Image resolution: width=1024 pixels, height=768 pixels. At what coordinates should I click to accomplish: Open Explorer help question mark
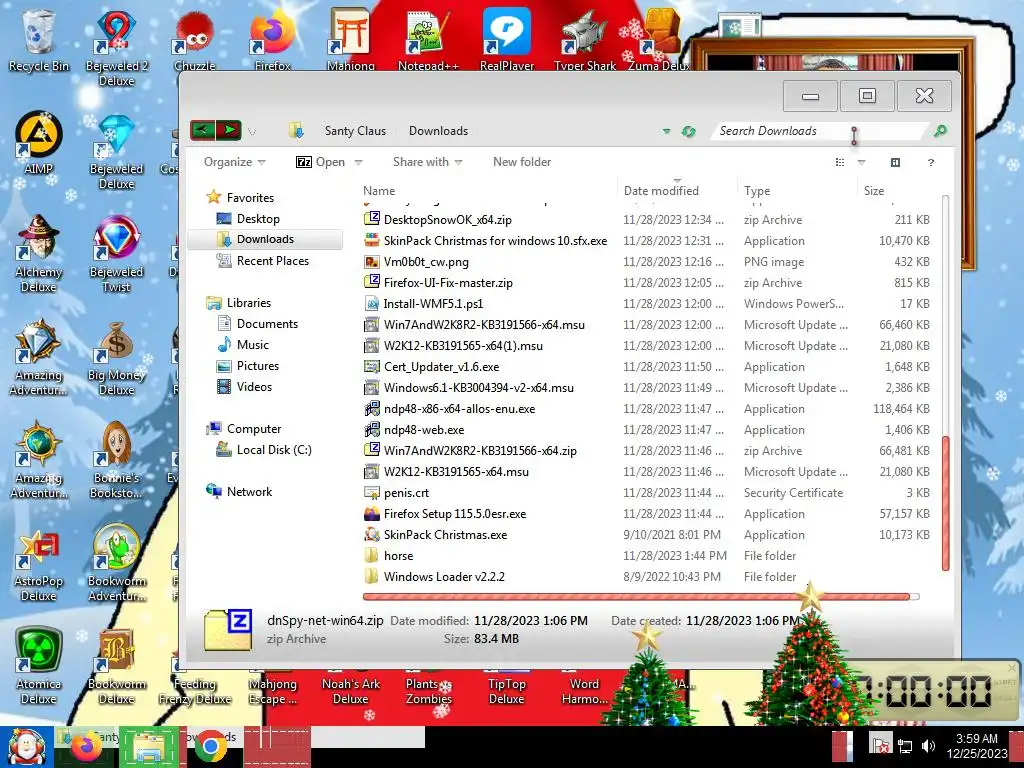point(931,163)
